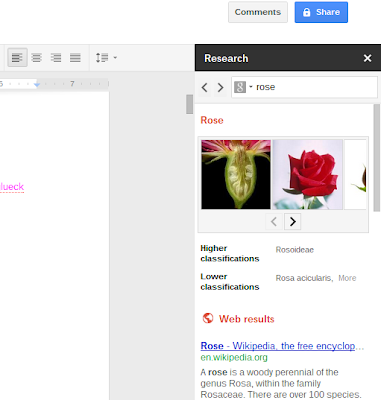The width and height of the screenshot is (381, 400).
Task: Click the blue Share button
Action: point(321,12)
